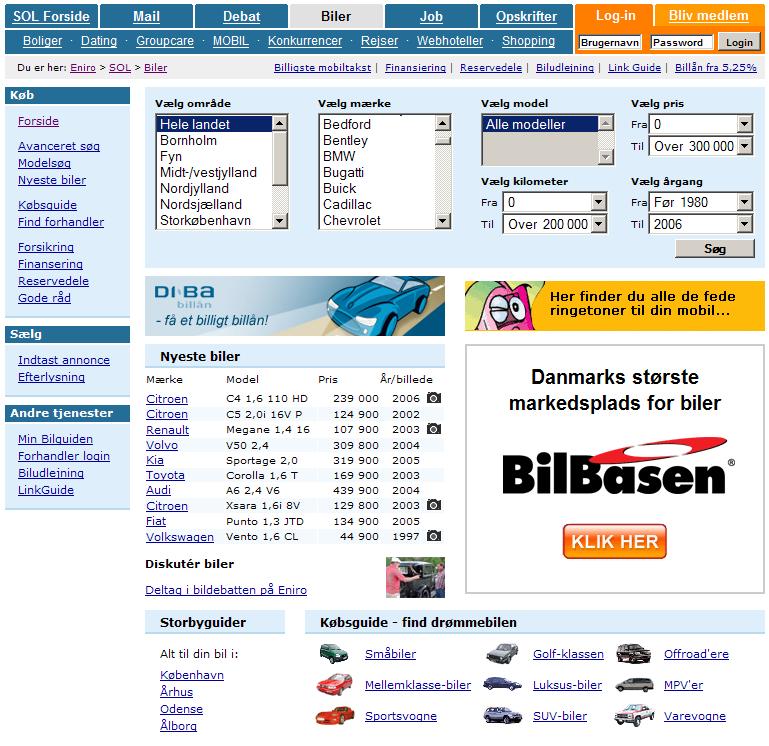Select Alle modeller in model list
769x746 pixels.
pos(540,124)
